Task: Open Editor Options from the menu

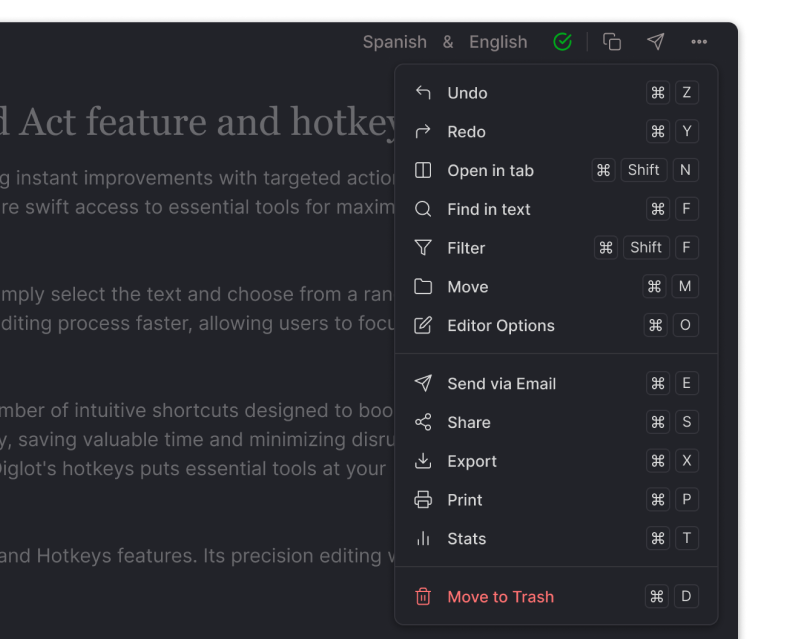Action: 556,325
